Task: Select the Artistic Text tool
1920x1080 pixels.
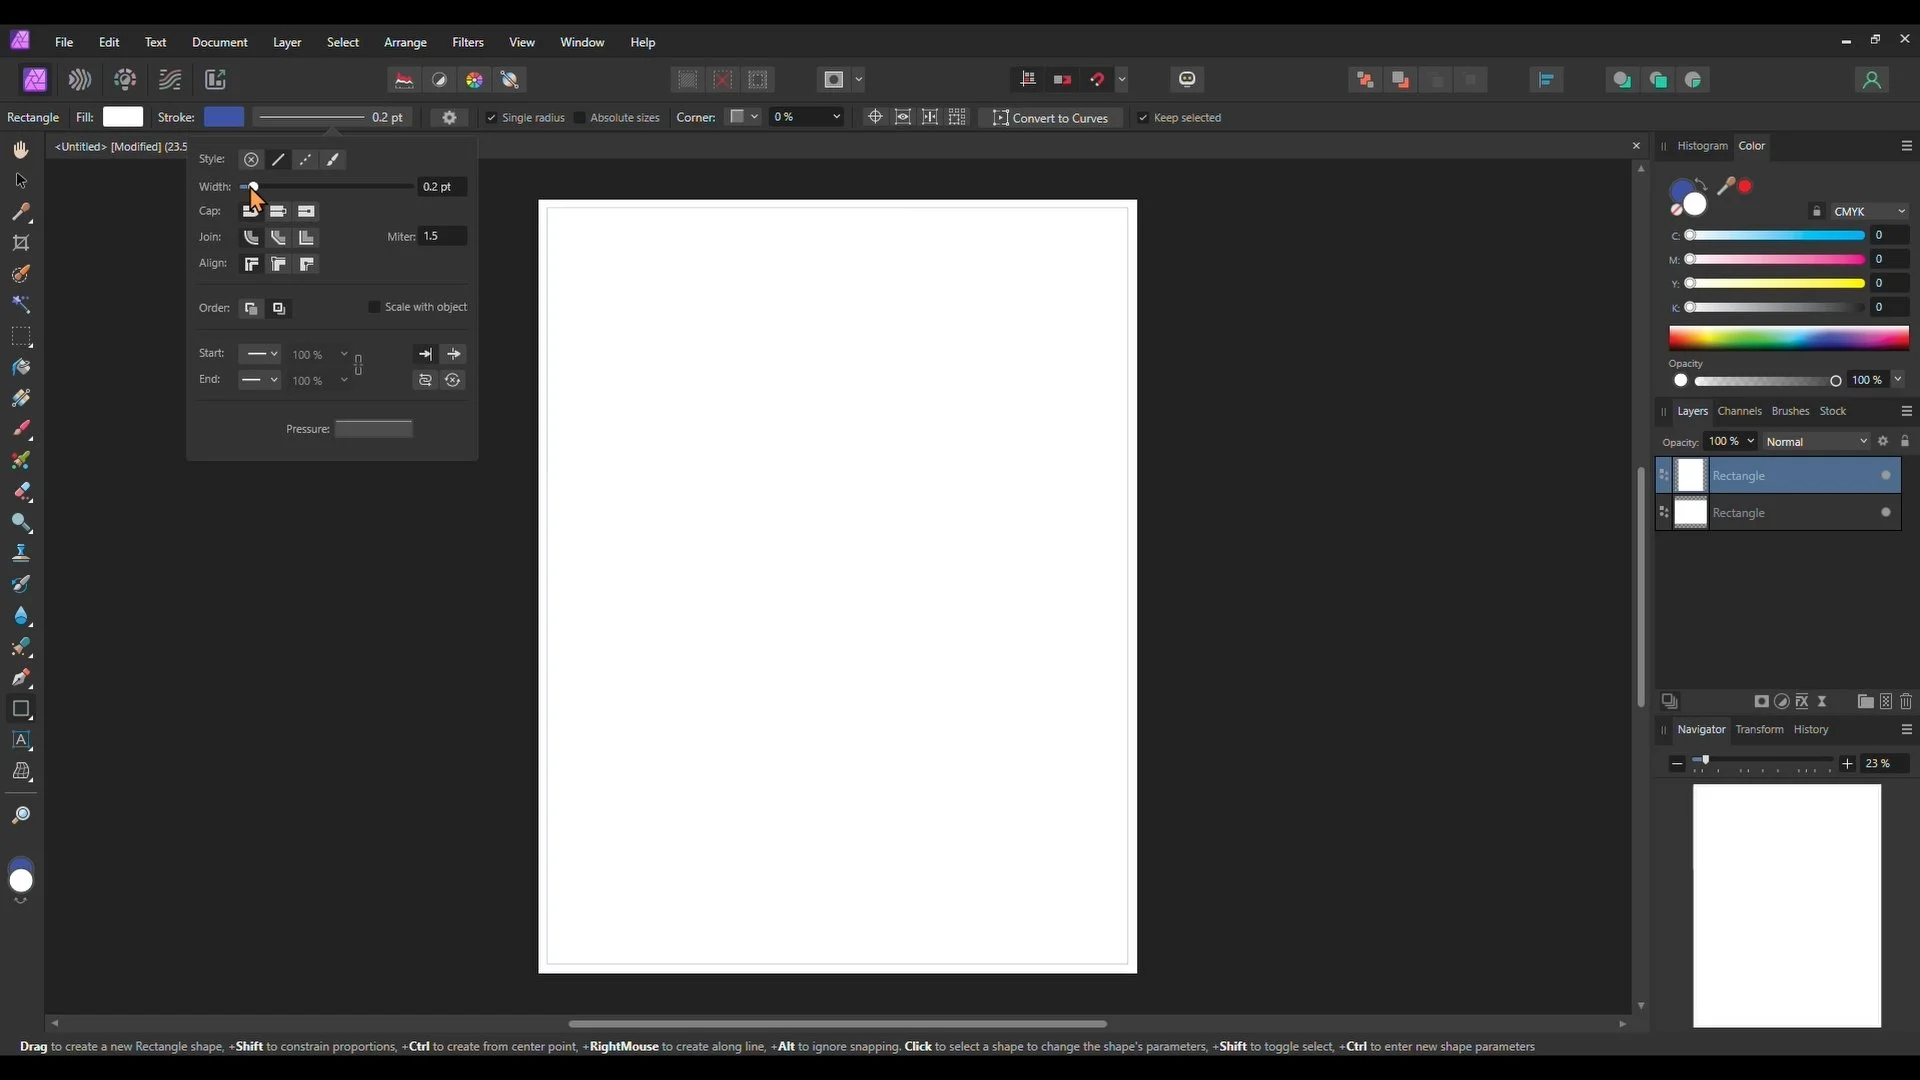Action: [21, 740]
